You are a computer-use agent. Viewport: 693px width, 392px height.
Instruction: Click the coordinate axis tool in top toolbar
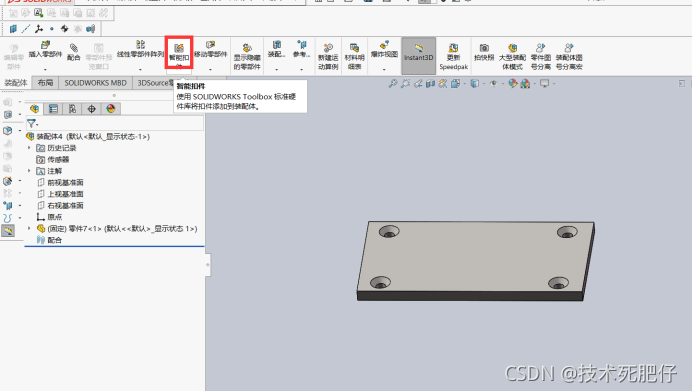point(39,29)
